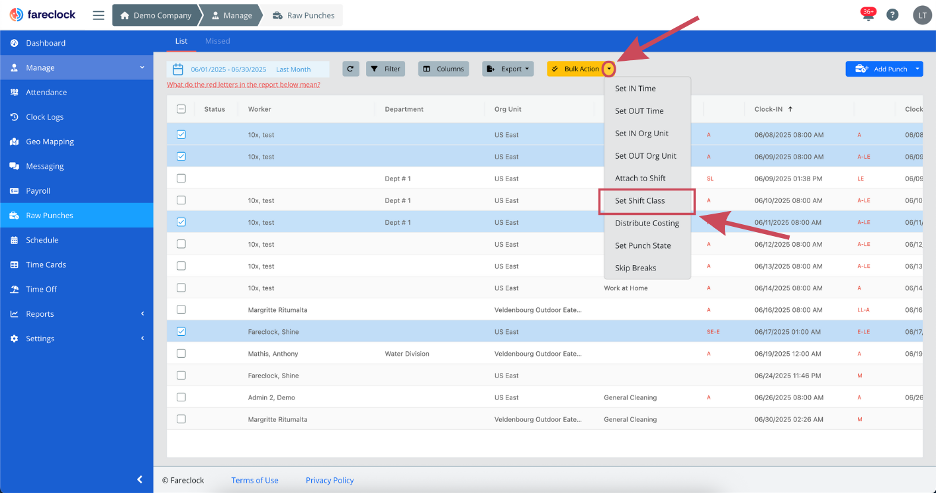Open the Privacy Policy link

coord(330,480)
